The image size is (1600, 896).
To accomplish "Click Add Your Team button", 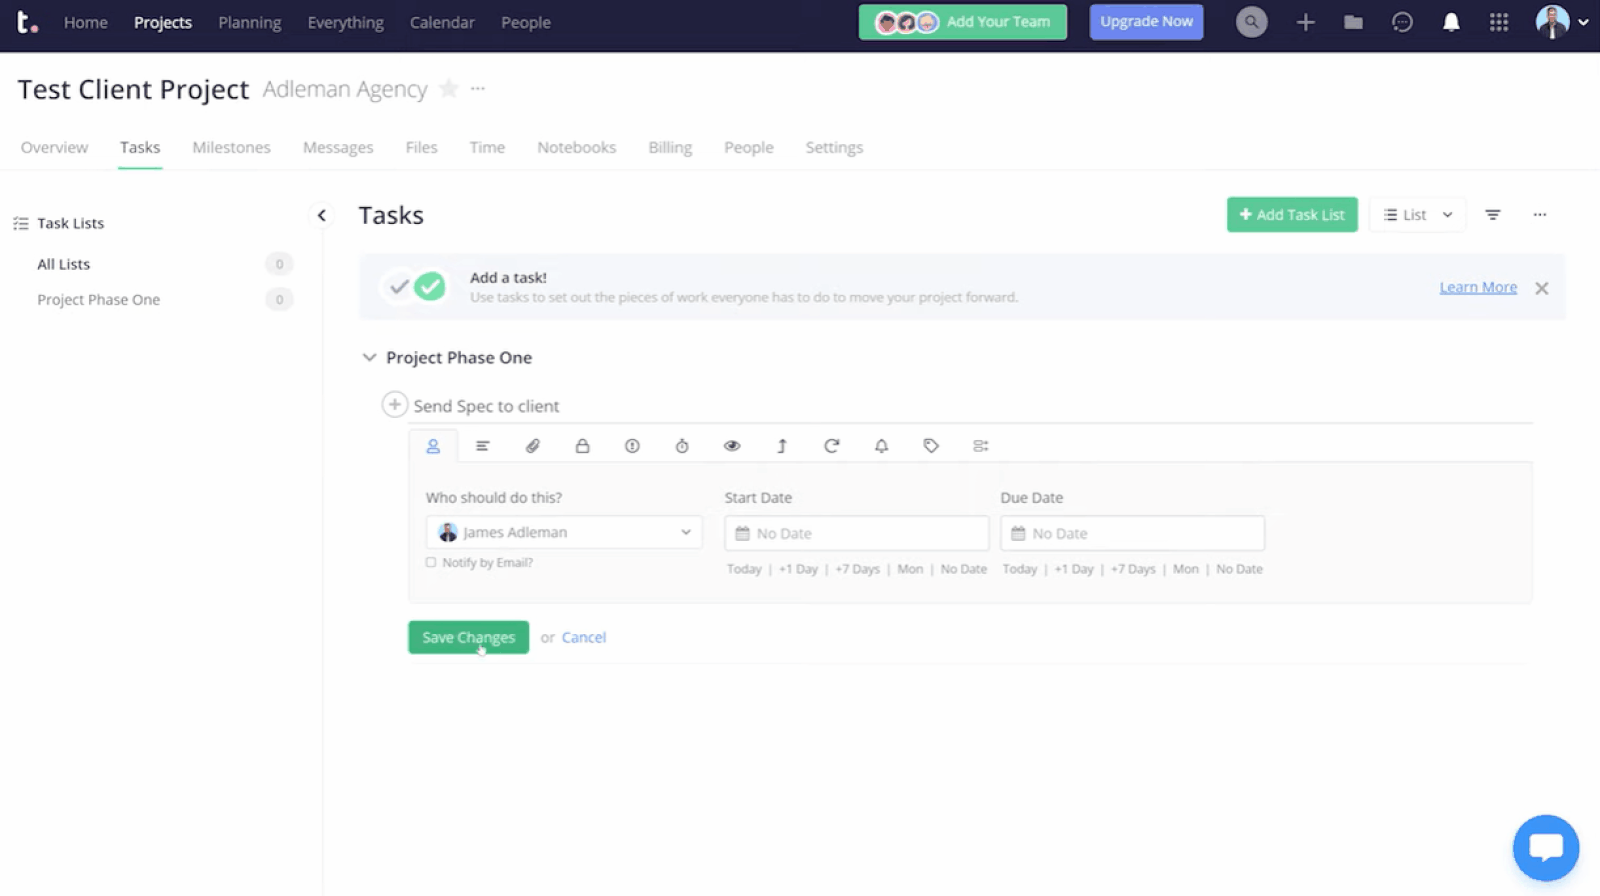I will 962,22.
